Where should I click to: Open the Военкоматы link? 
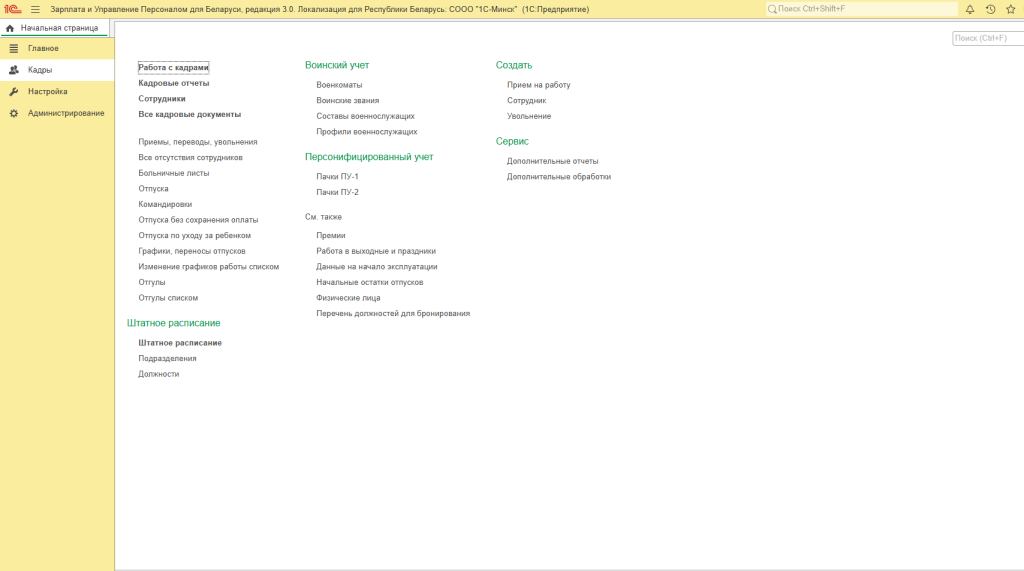click(x=339, y=85)
